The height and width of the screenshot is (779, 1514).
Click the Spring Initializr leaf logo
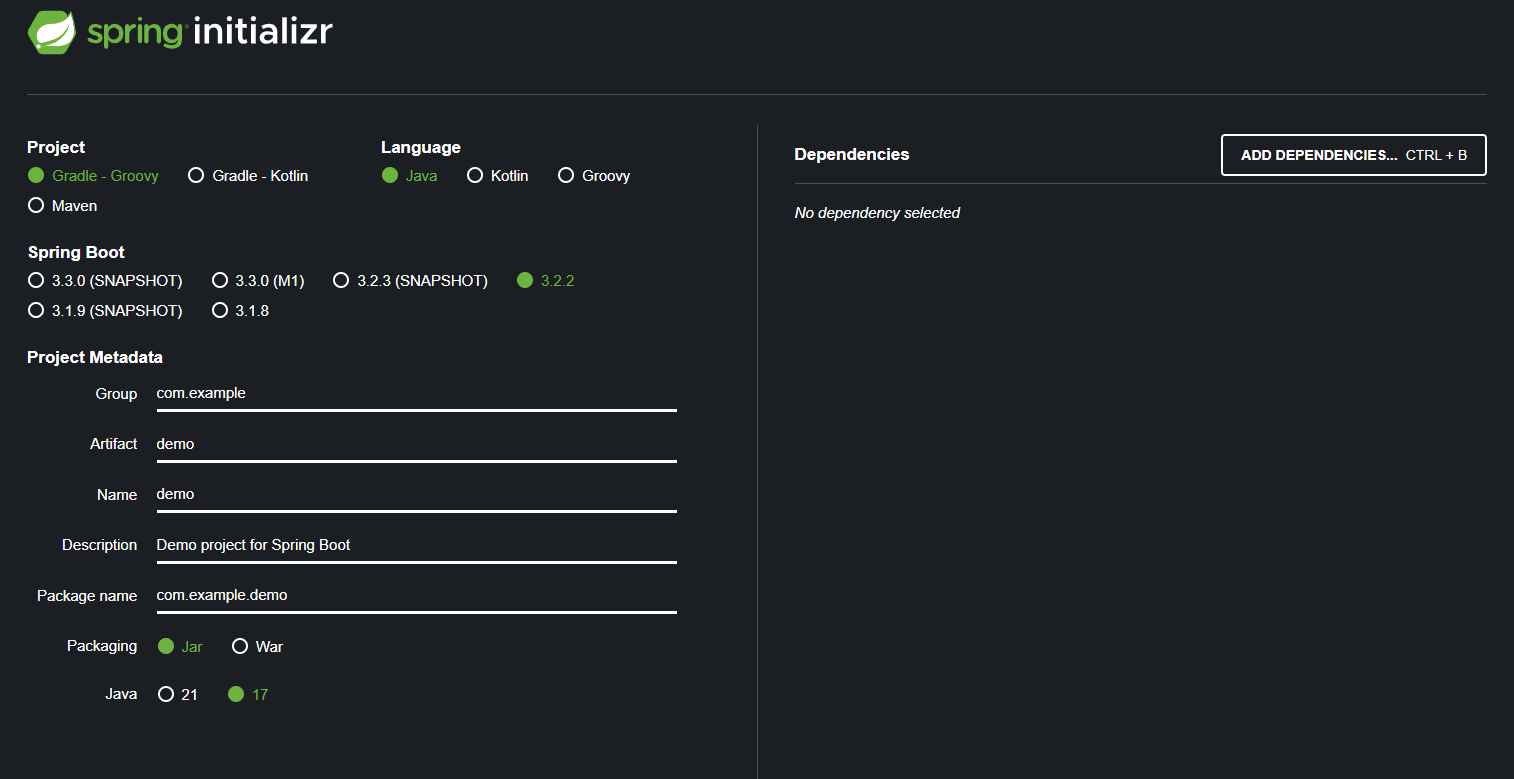pyautogui.click(x=53, y=32)
